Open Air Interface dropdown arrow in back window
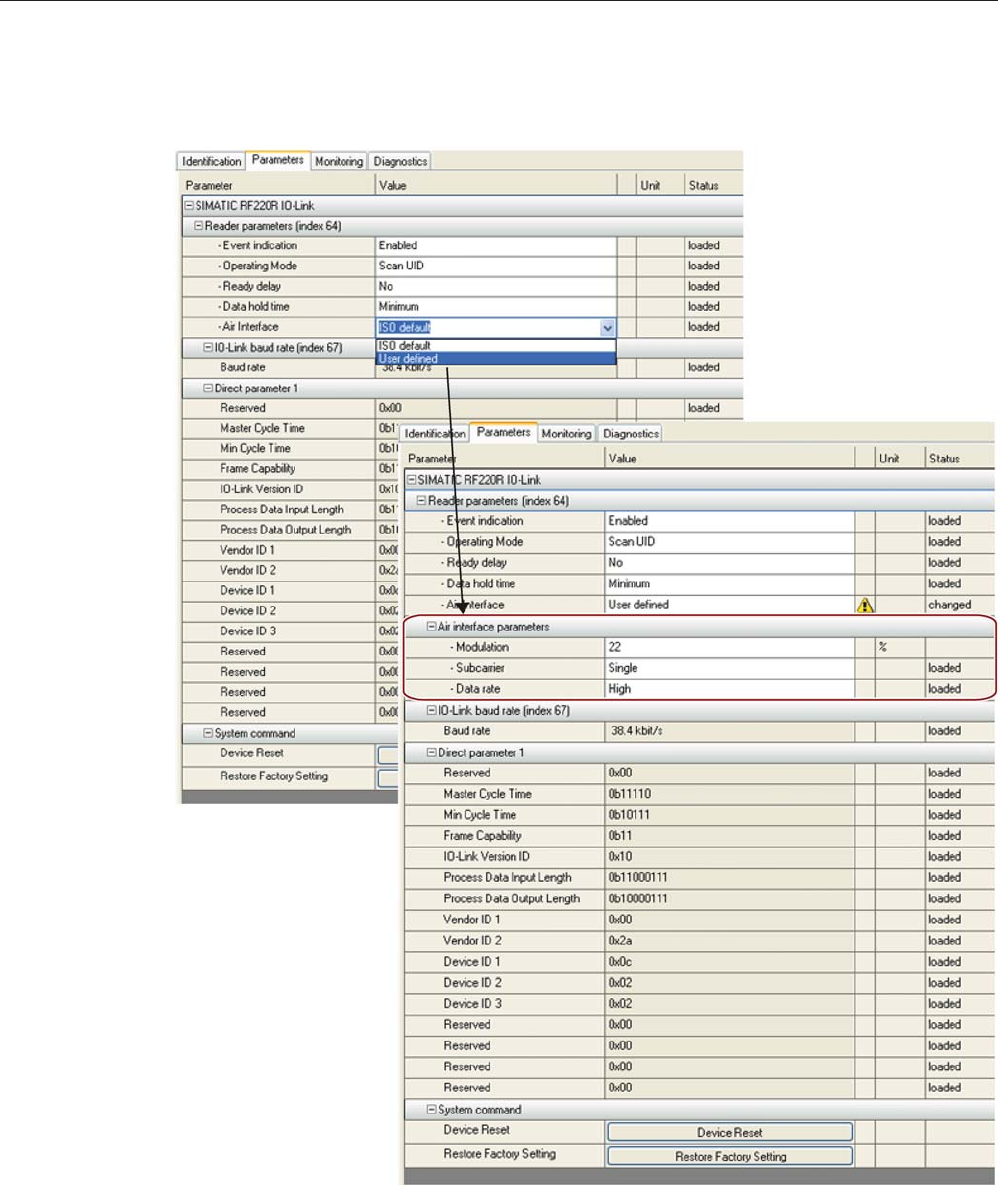1000x1186 pixels. coord(607,328)
